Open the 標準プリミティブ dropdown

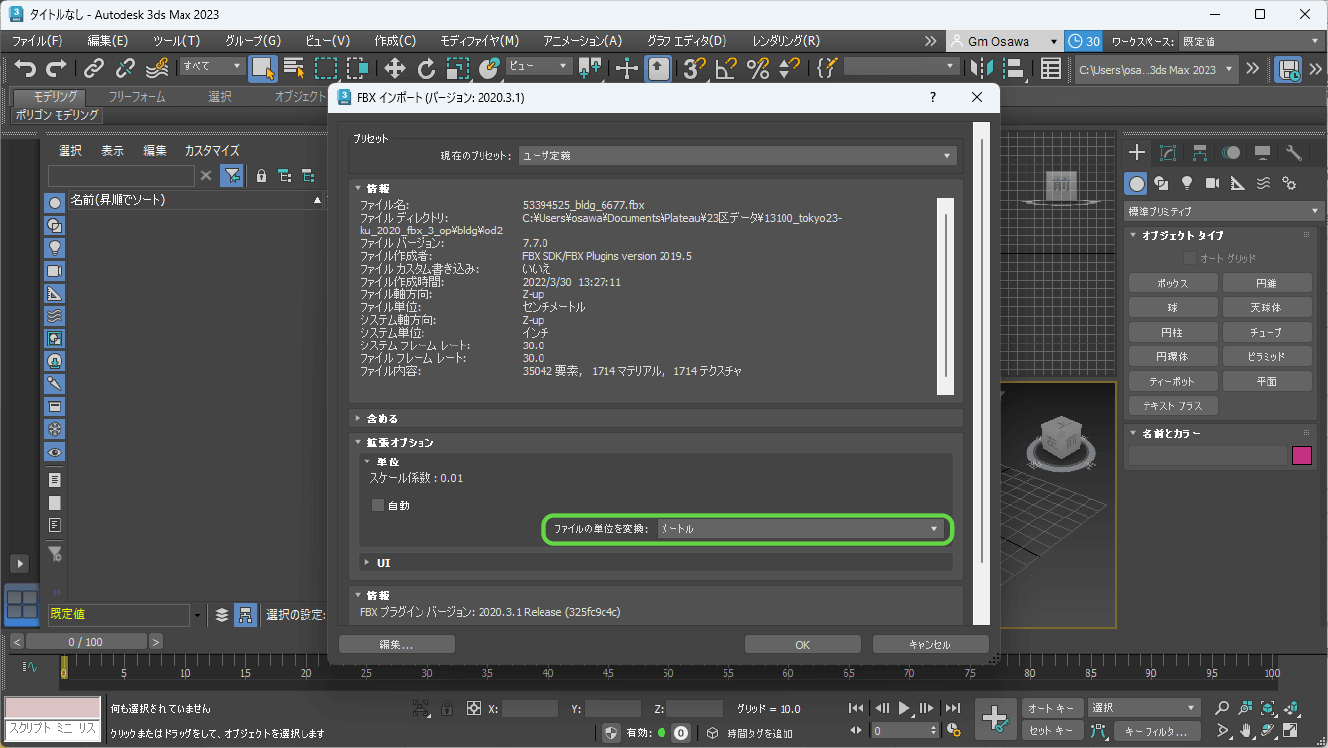1224,211
